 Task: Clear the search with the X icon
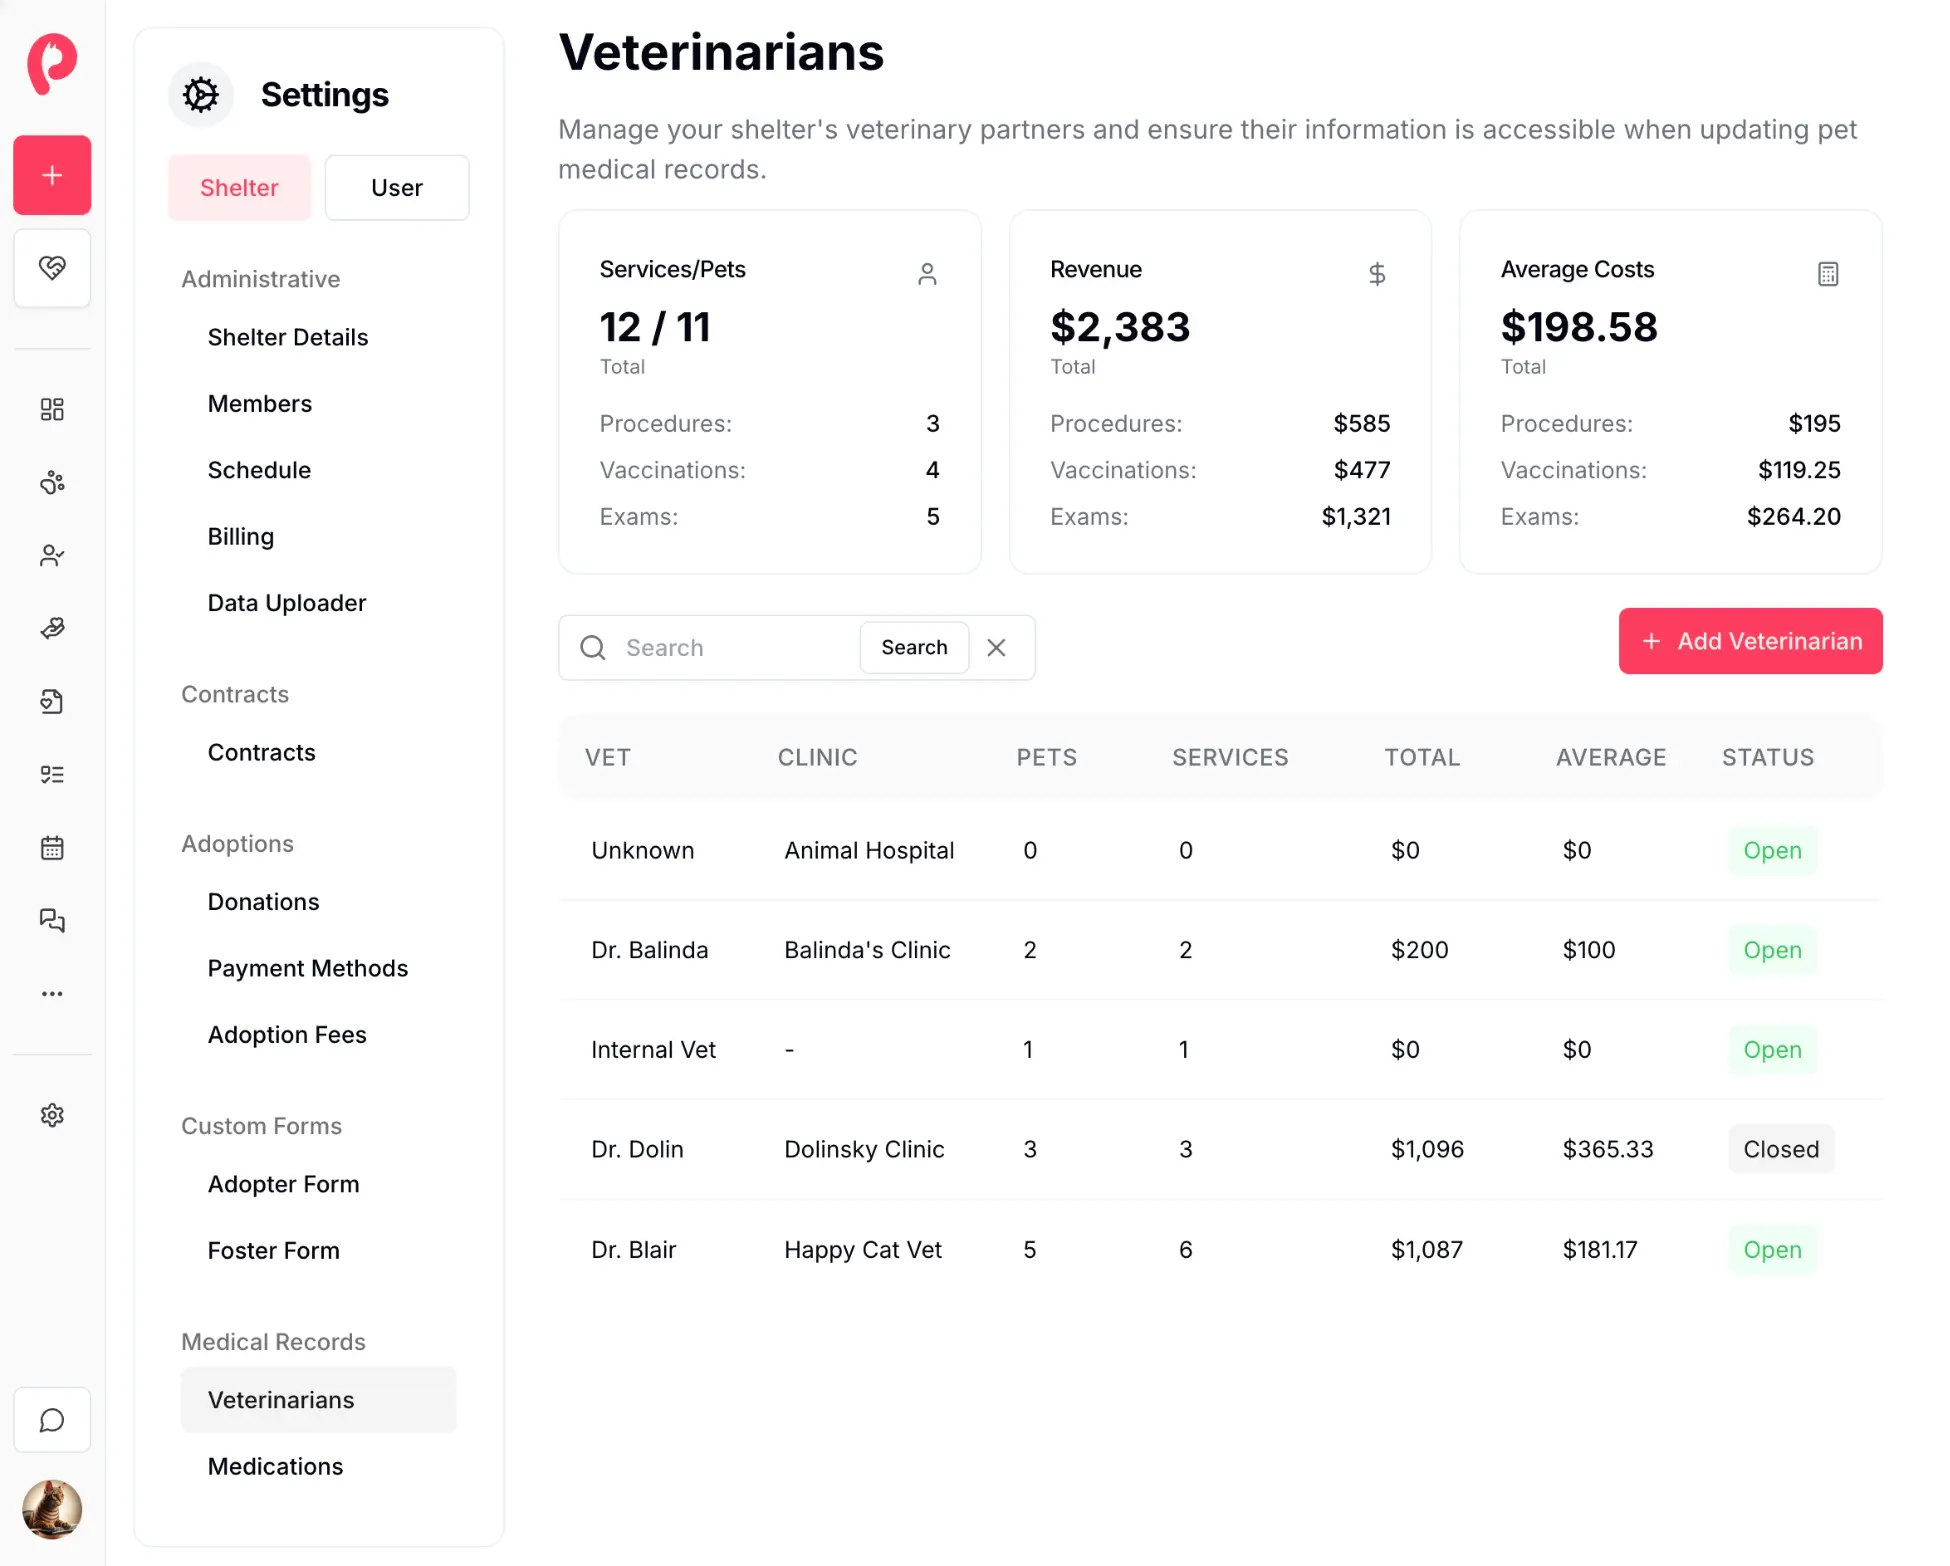(996, 648)
